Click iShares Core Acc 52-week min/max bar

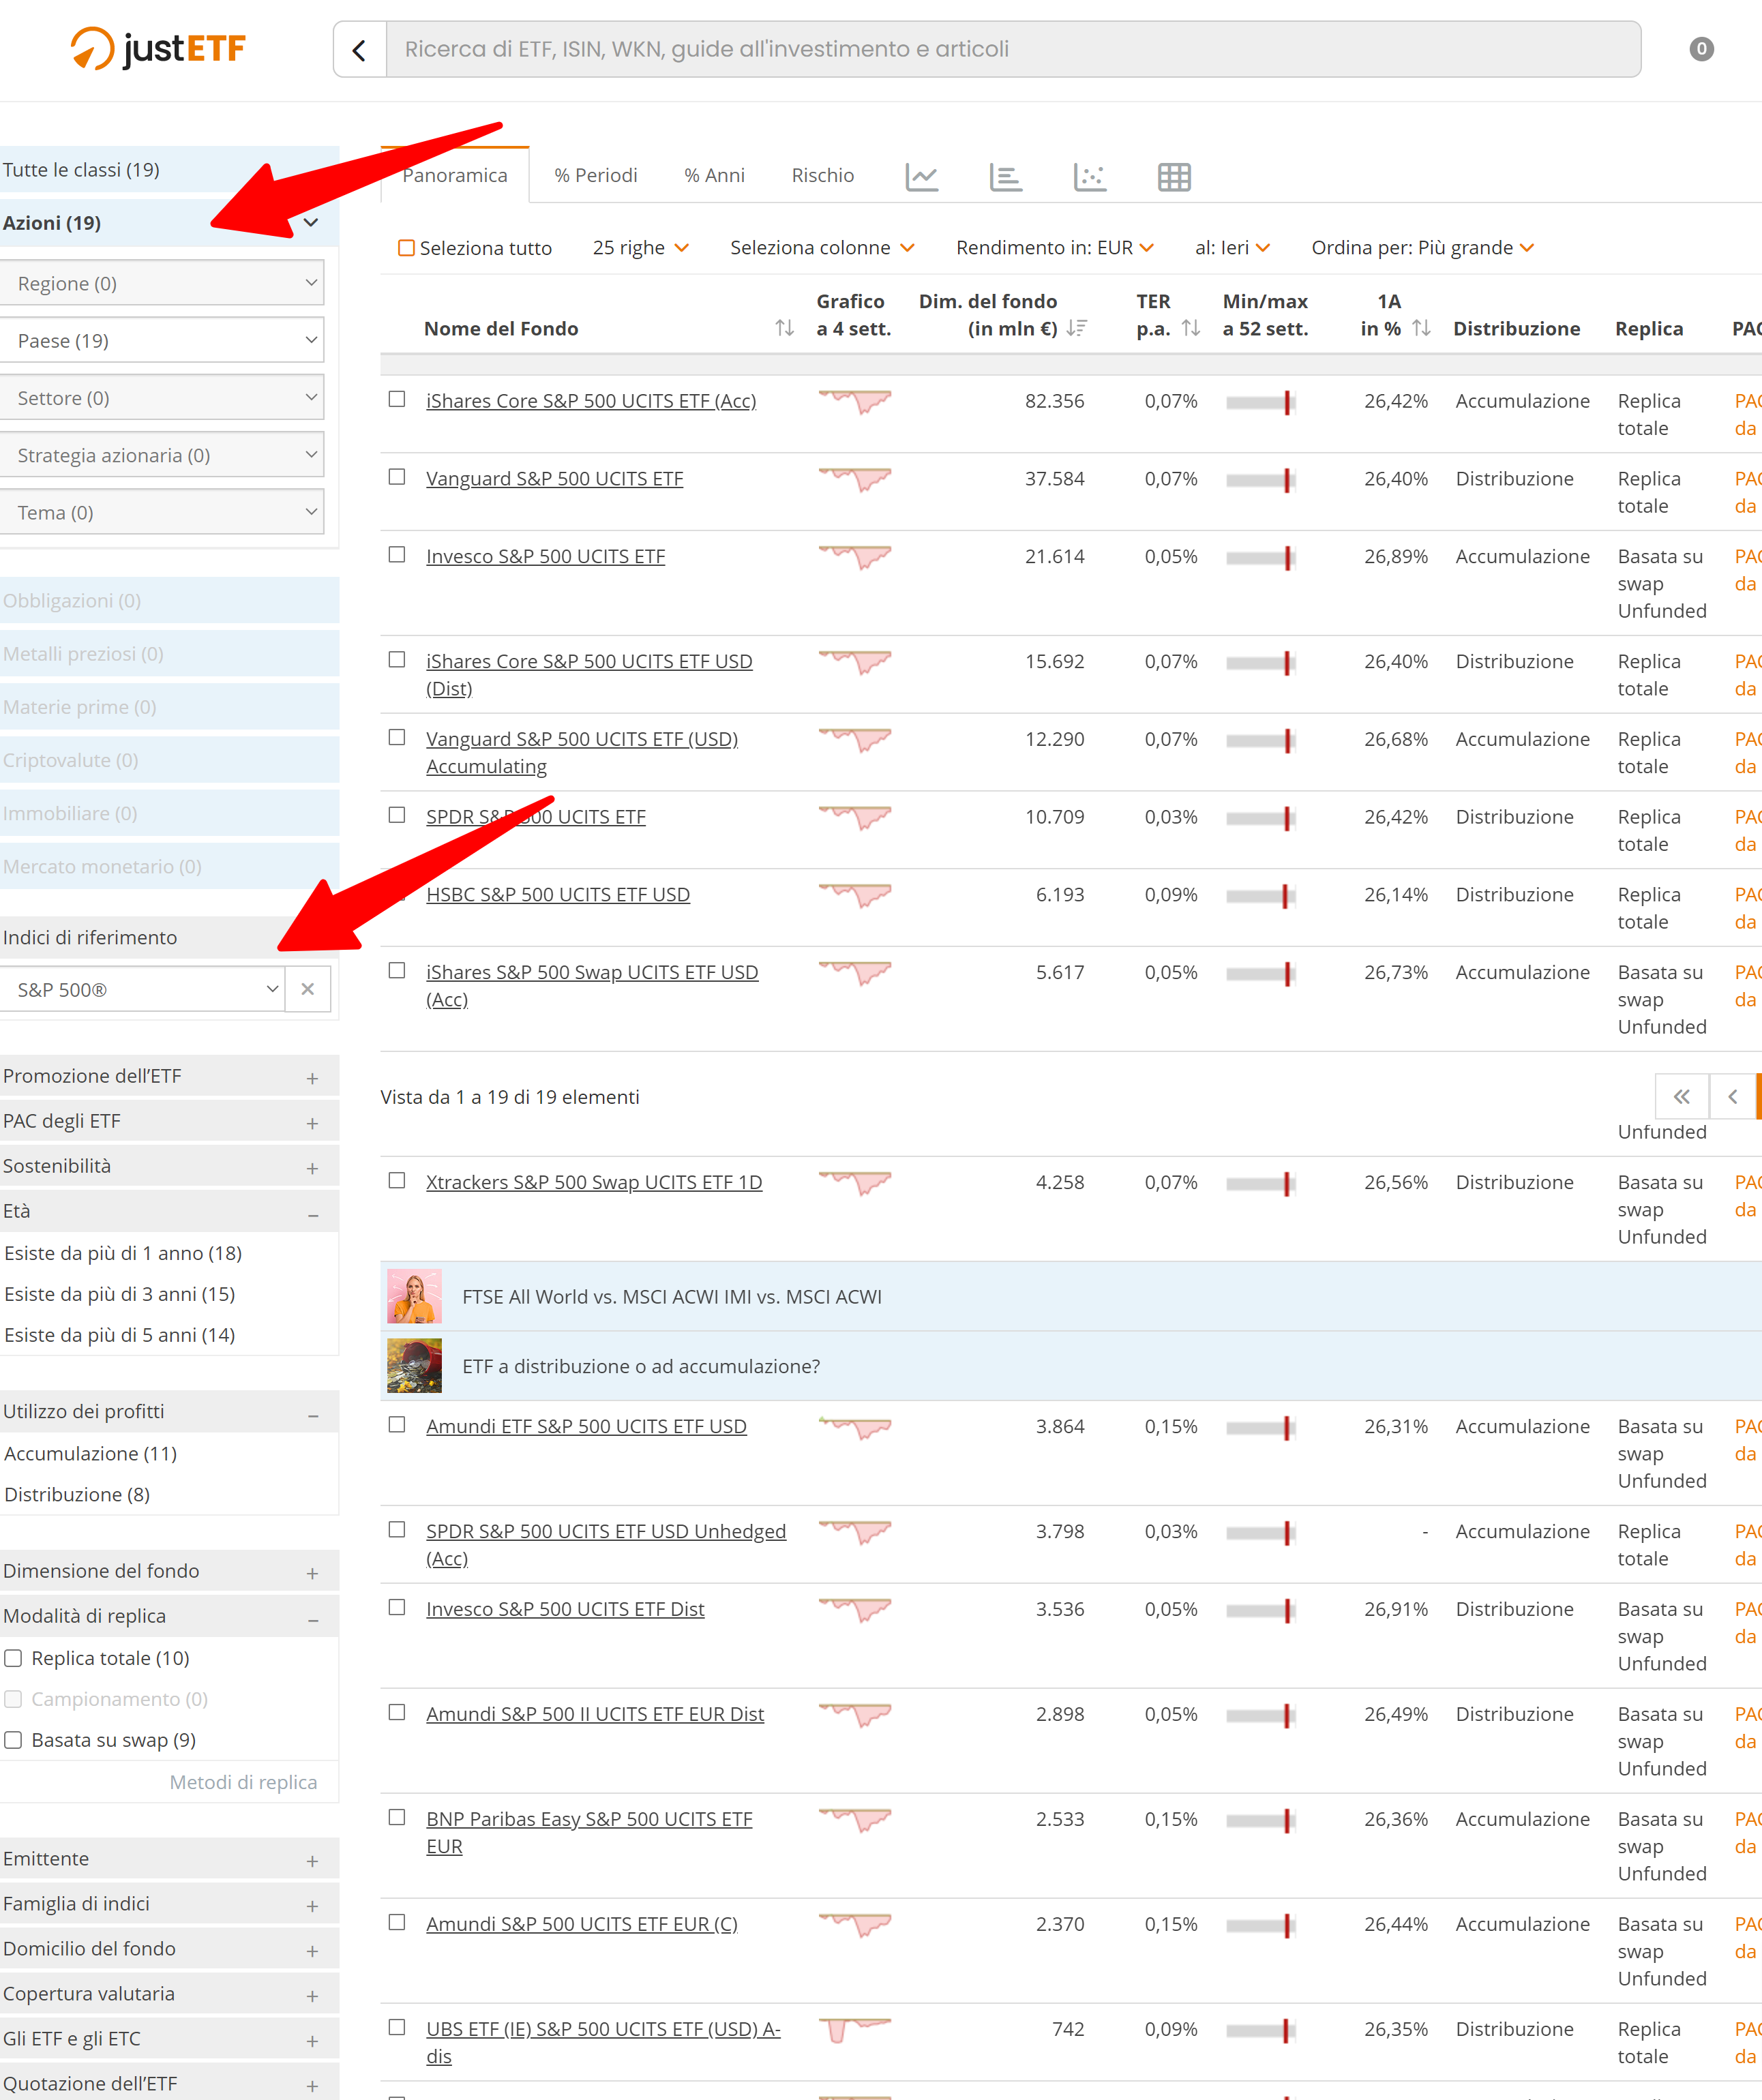point(1261,402)
